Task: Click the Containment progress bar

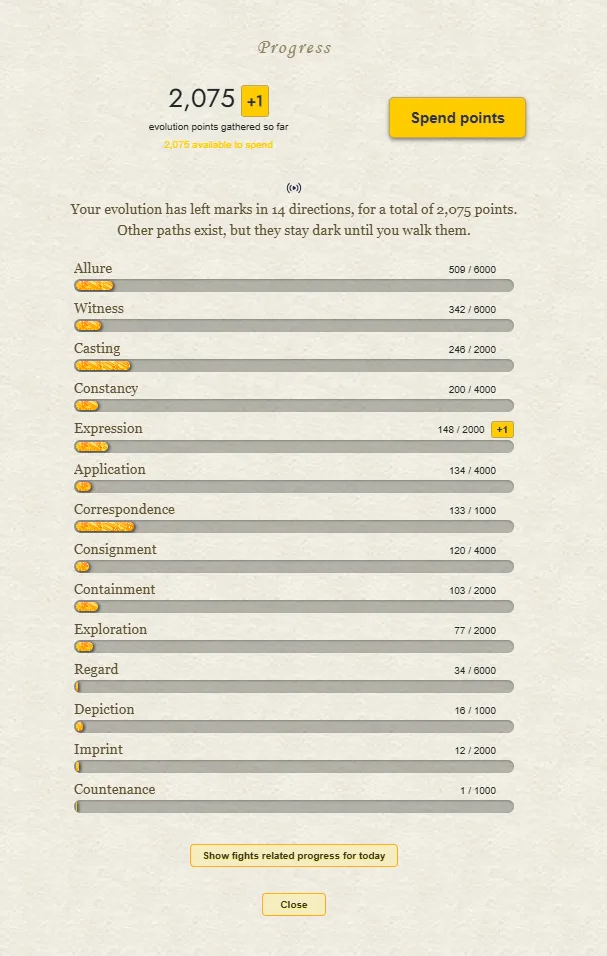Action: (x=294, y=607)
